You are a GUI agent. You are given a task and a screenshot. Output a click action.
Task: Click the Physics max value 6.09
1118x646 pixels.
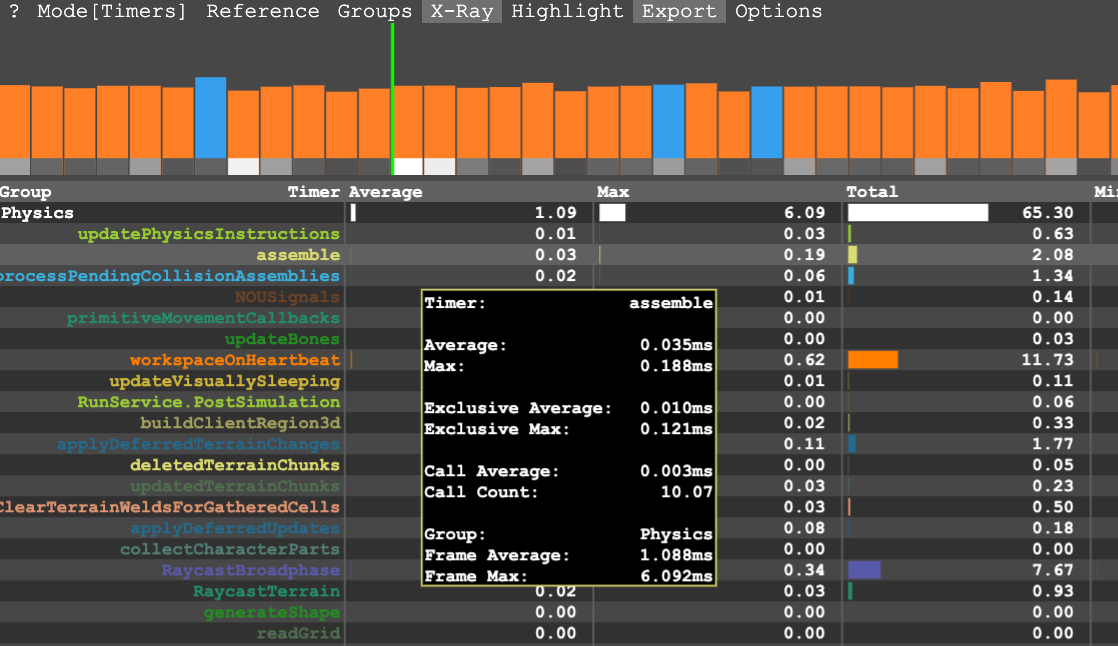(804, 213)
